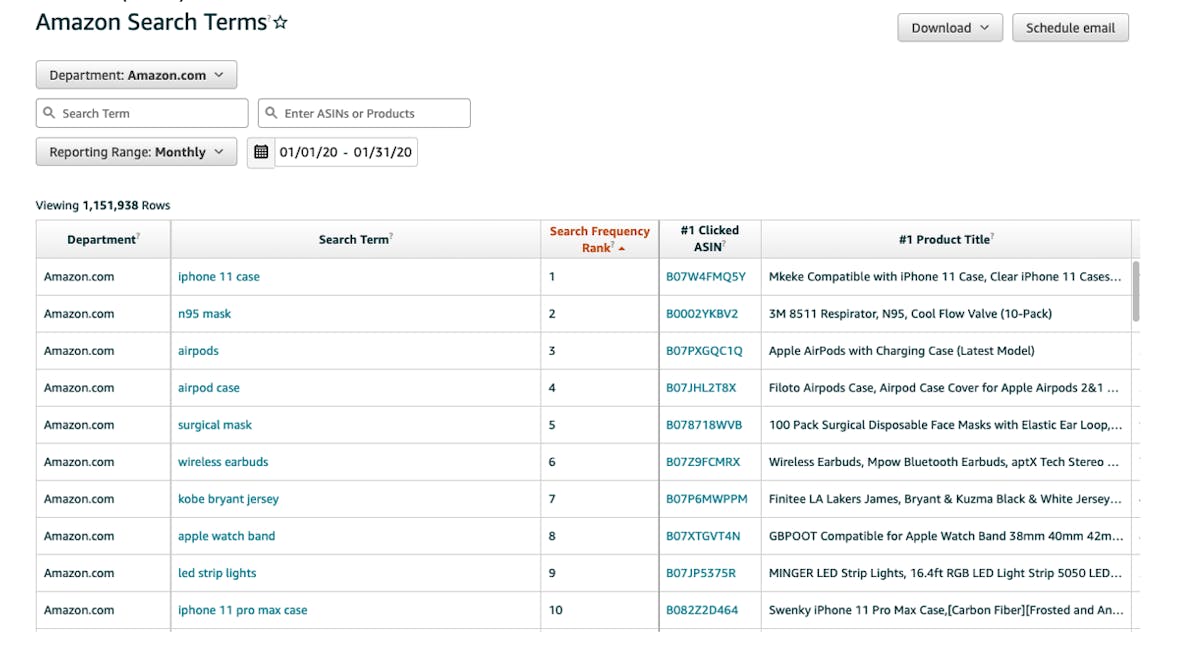Screen dimensions: 1200x661
Task: Click rank 10 in the iphone 11 pro max row
Action: (x=556, y=610)
